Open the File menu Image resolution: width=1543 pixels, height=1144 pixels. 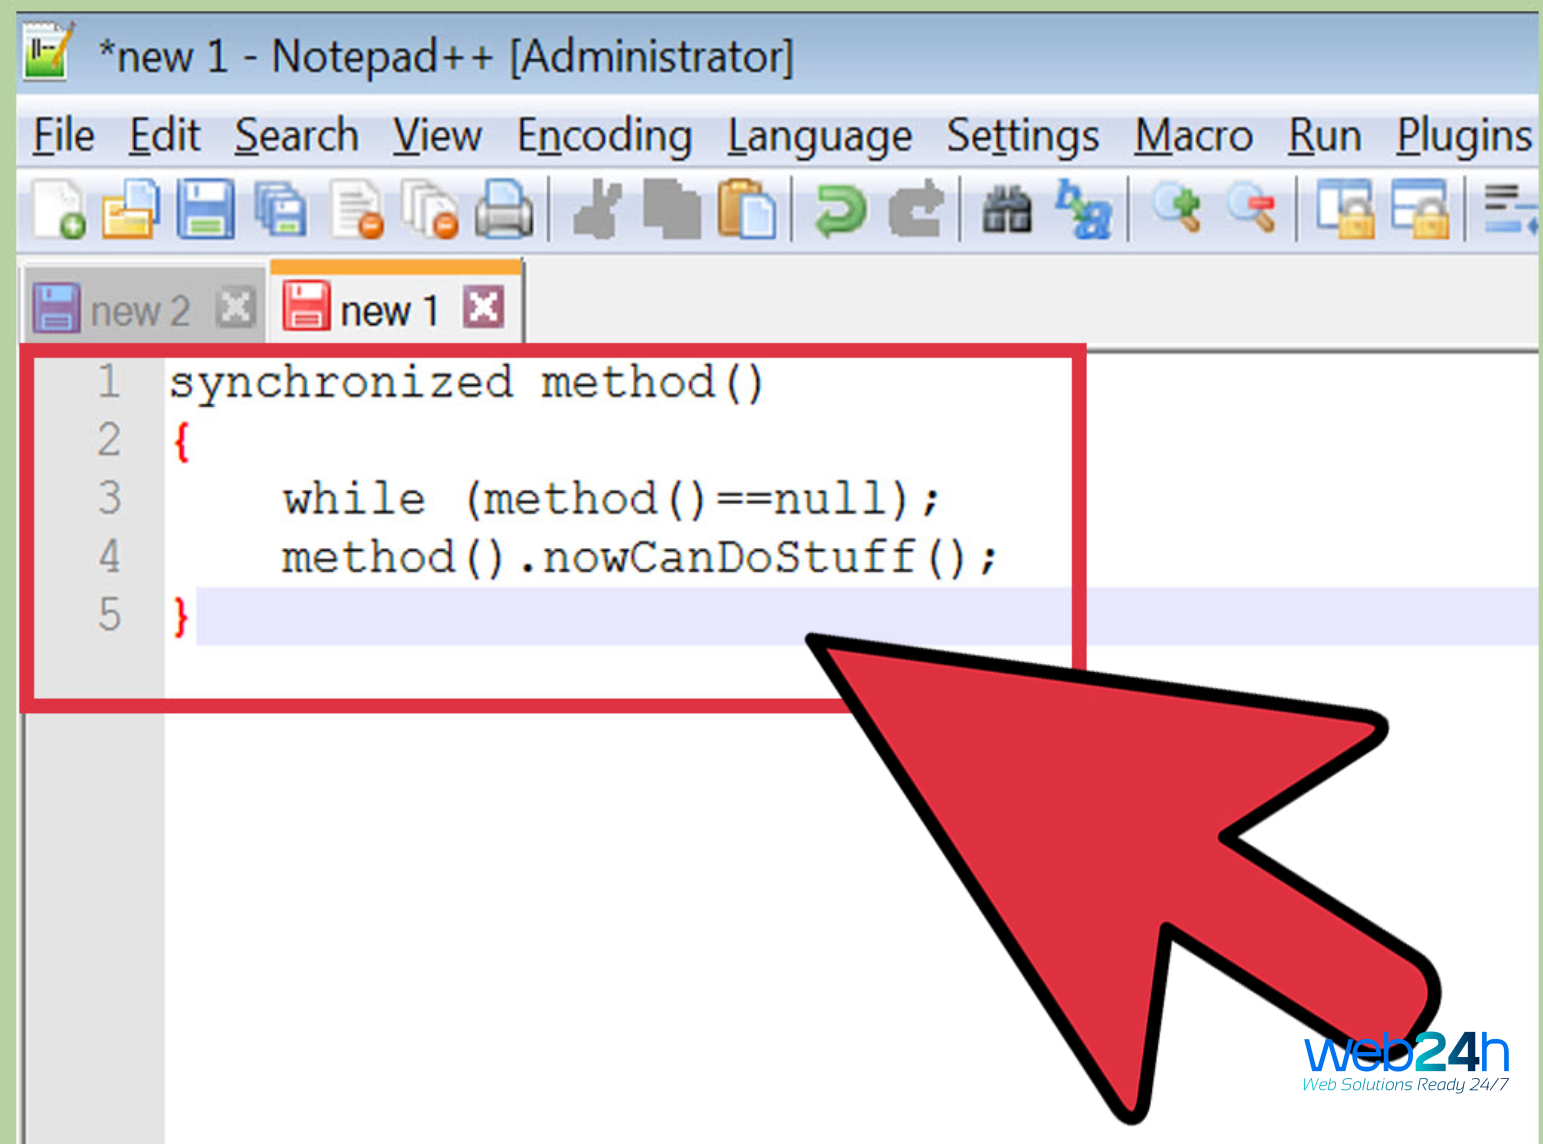point(63,136)
